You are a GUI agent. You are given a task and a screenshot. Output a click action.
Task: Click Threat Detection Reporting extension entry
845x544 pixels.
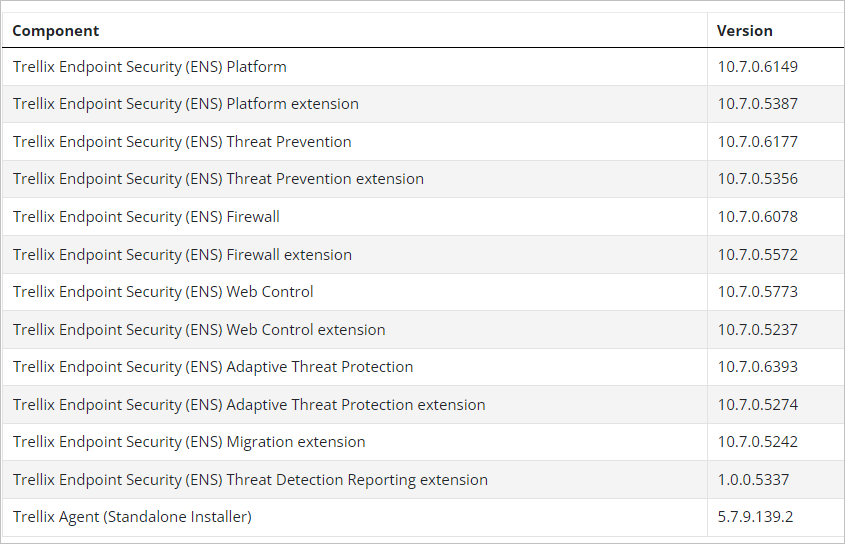(250, 479)
